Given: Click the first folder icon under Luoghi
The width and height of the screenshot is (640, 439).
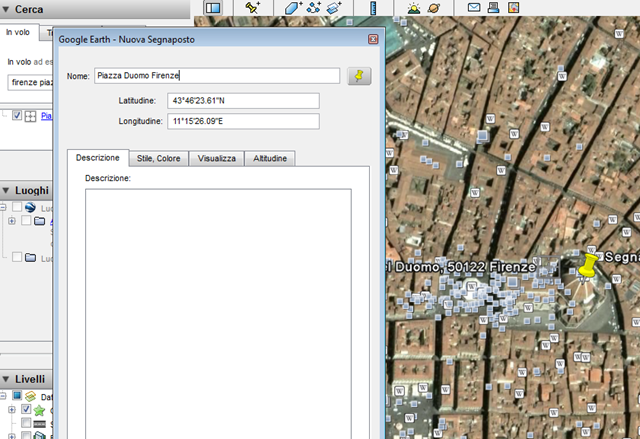Looking at the screenshot, I should click(x=40, y=221).
